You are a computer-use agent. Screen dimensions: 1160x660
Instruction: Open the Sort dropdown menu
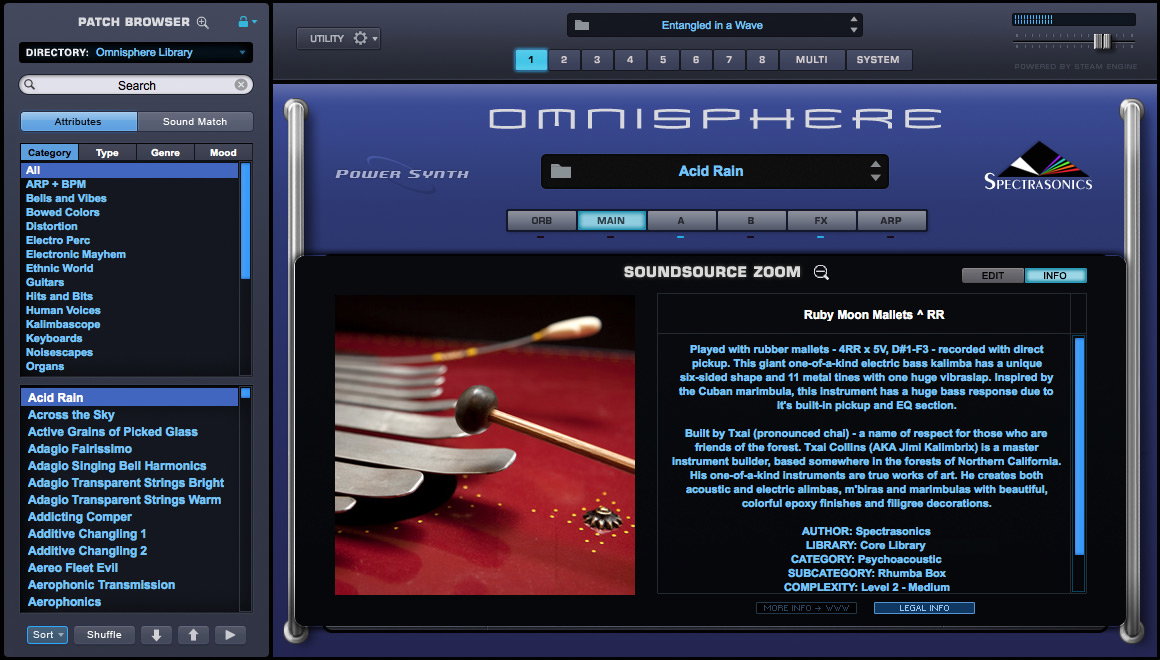47,635
